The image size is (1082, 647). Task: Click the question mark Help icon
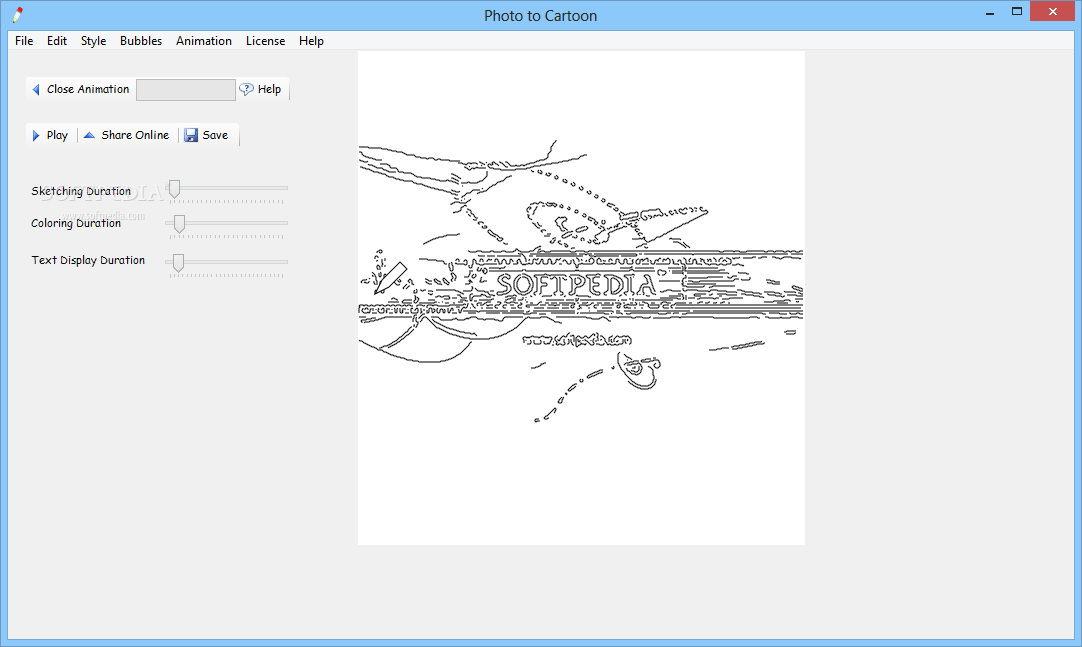(246, 89)
